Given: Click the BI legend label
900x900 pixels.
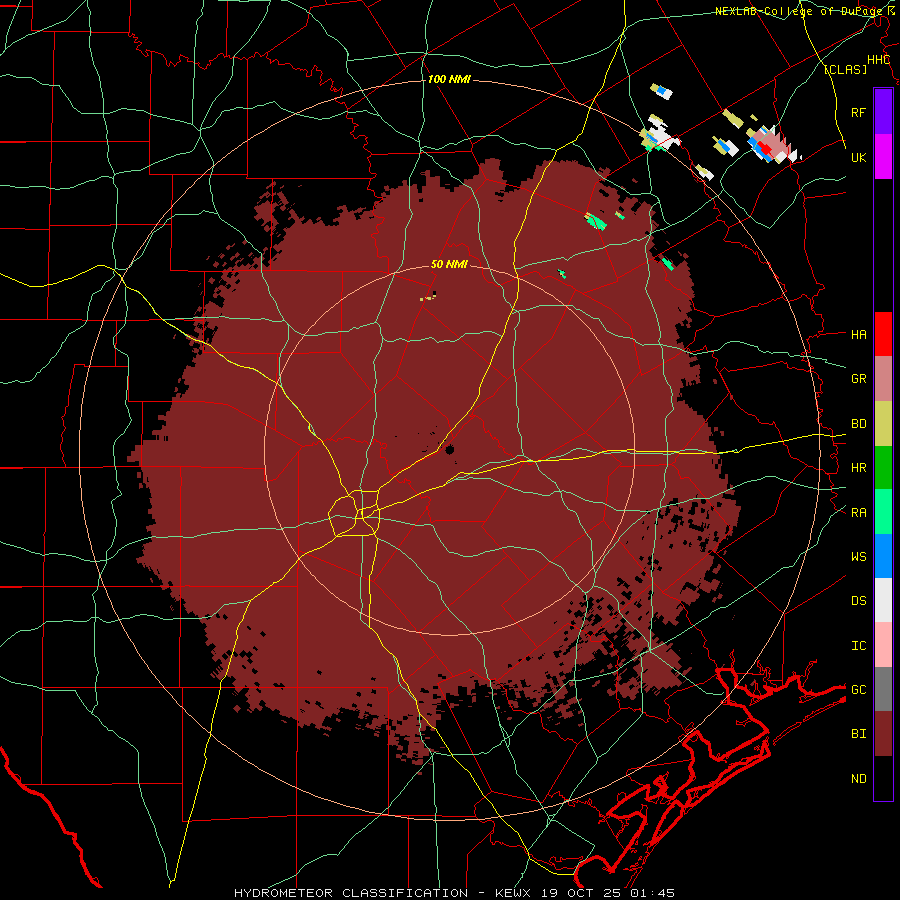Looking at the screenshot, I should point(858,733).
